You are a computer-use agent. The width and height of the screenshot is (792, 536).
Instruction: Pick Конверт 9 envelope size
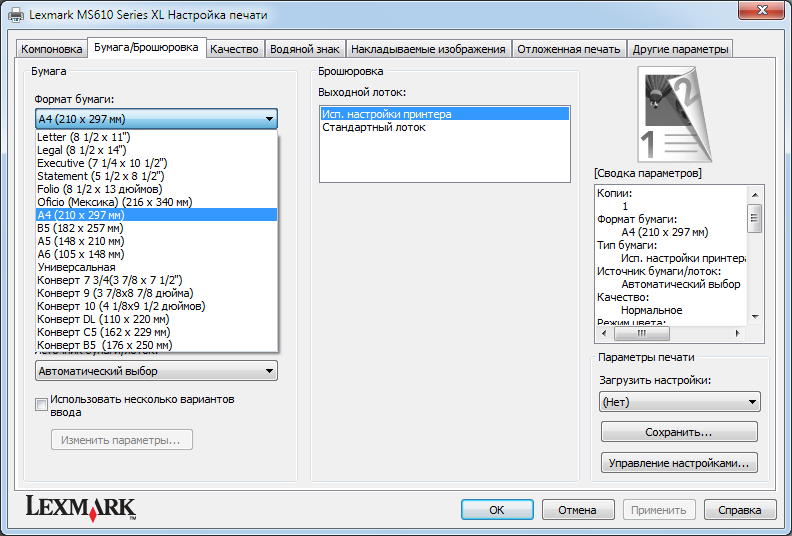tap(157, 293)
